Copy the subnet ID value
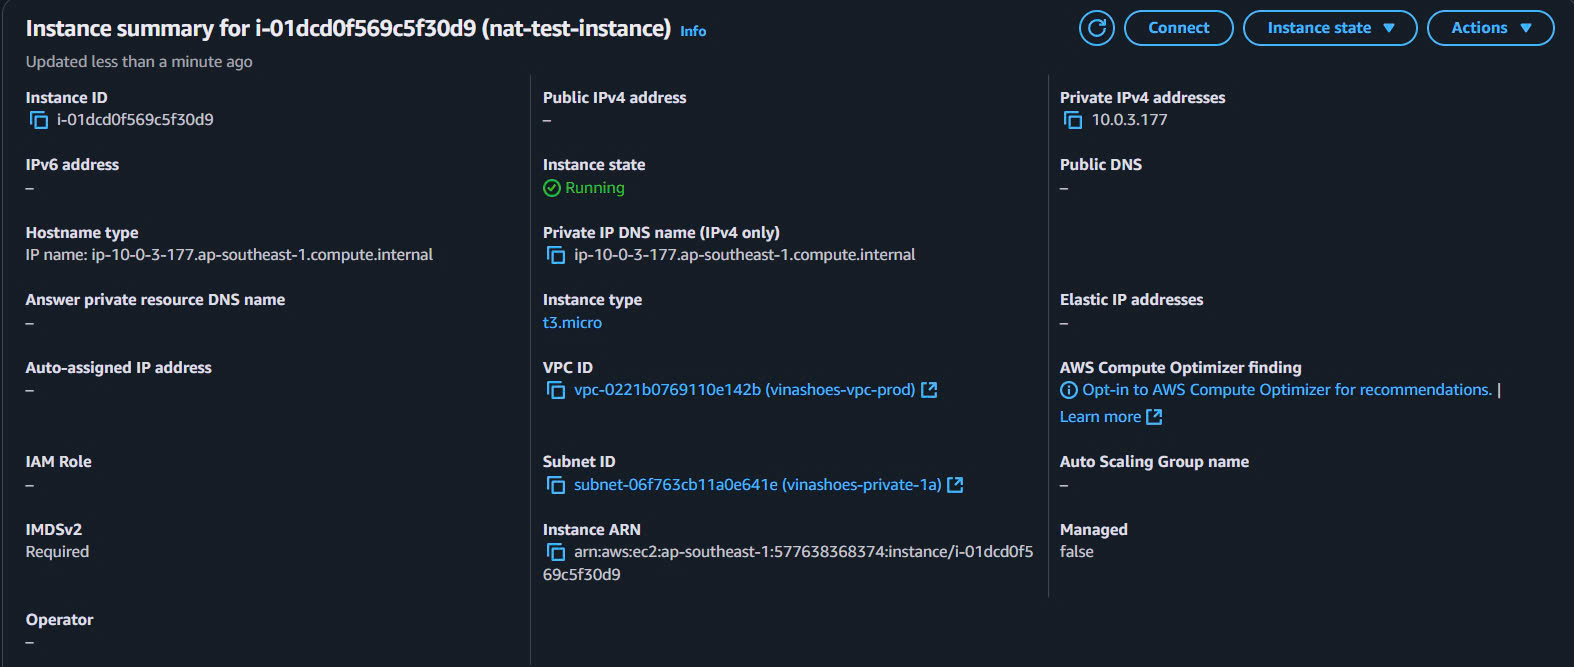This screenshot has height=667, width=1574. pyautogui.click(x=557, y=484)
